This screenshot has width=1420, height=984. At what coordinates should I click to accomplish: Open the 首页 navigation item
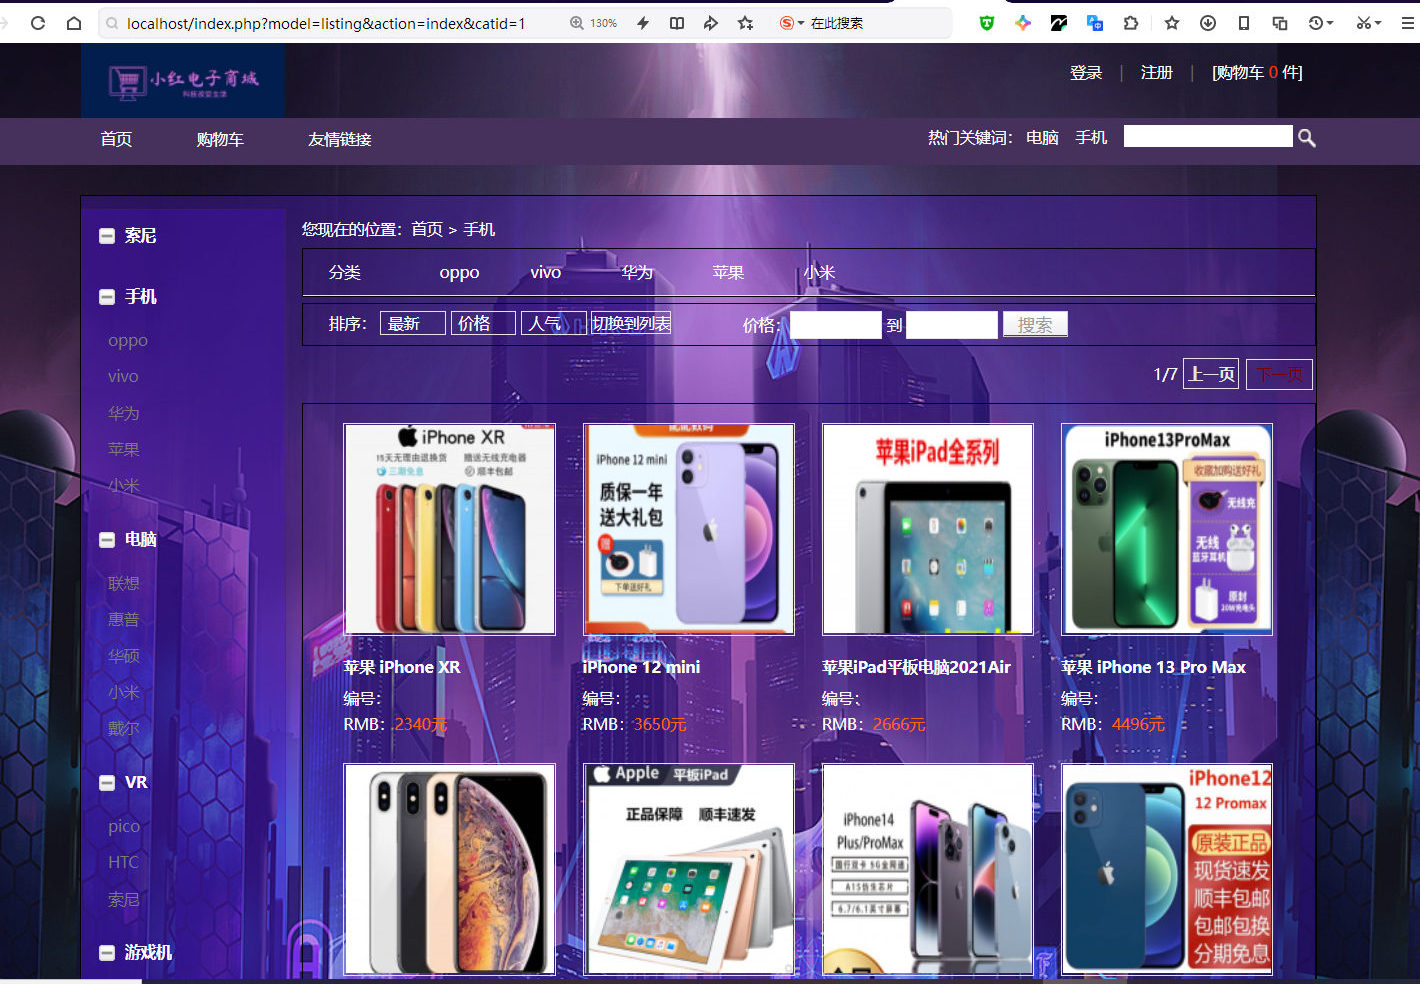tap(116, 139)
